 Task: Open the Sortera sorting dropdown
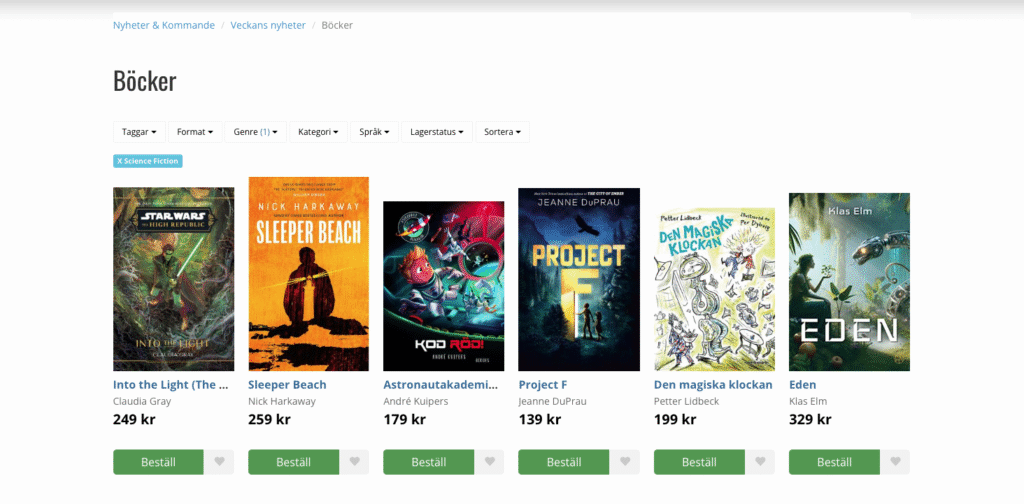coord(502,132)
